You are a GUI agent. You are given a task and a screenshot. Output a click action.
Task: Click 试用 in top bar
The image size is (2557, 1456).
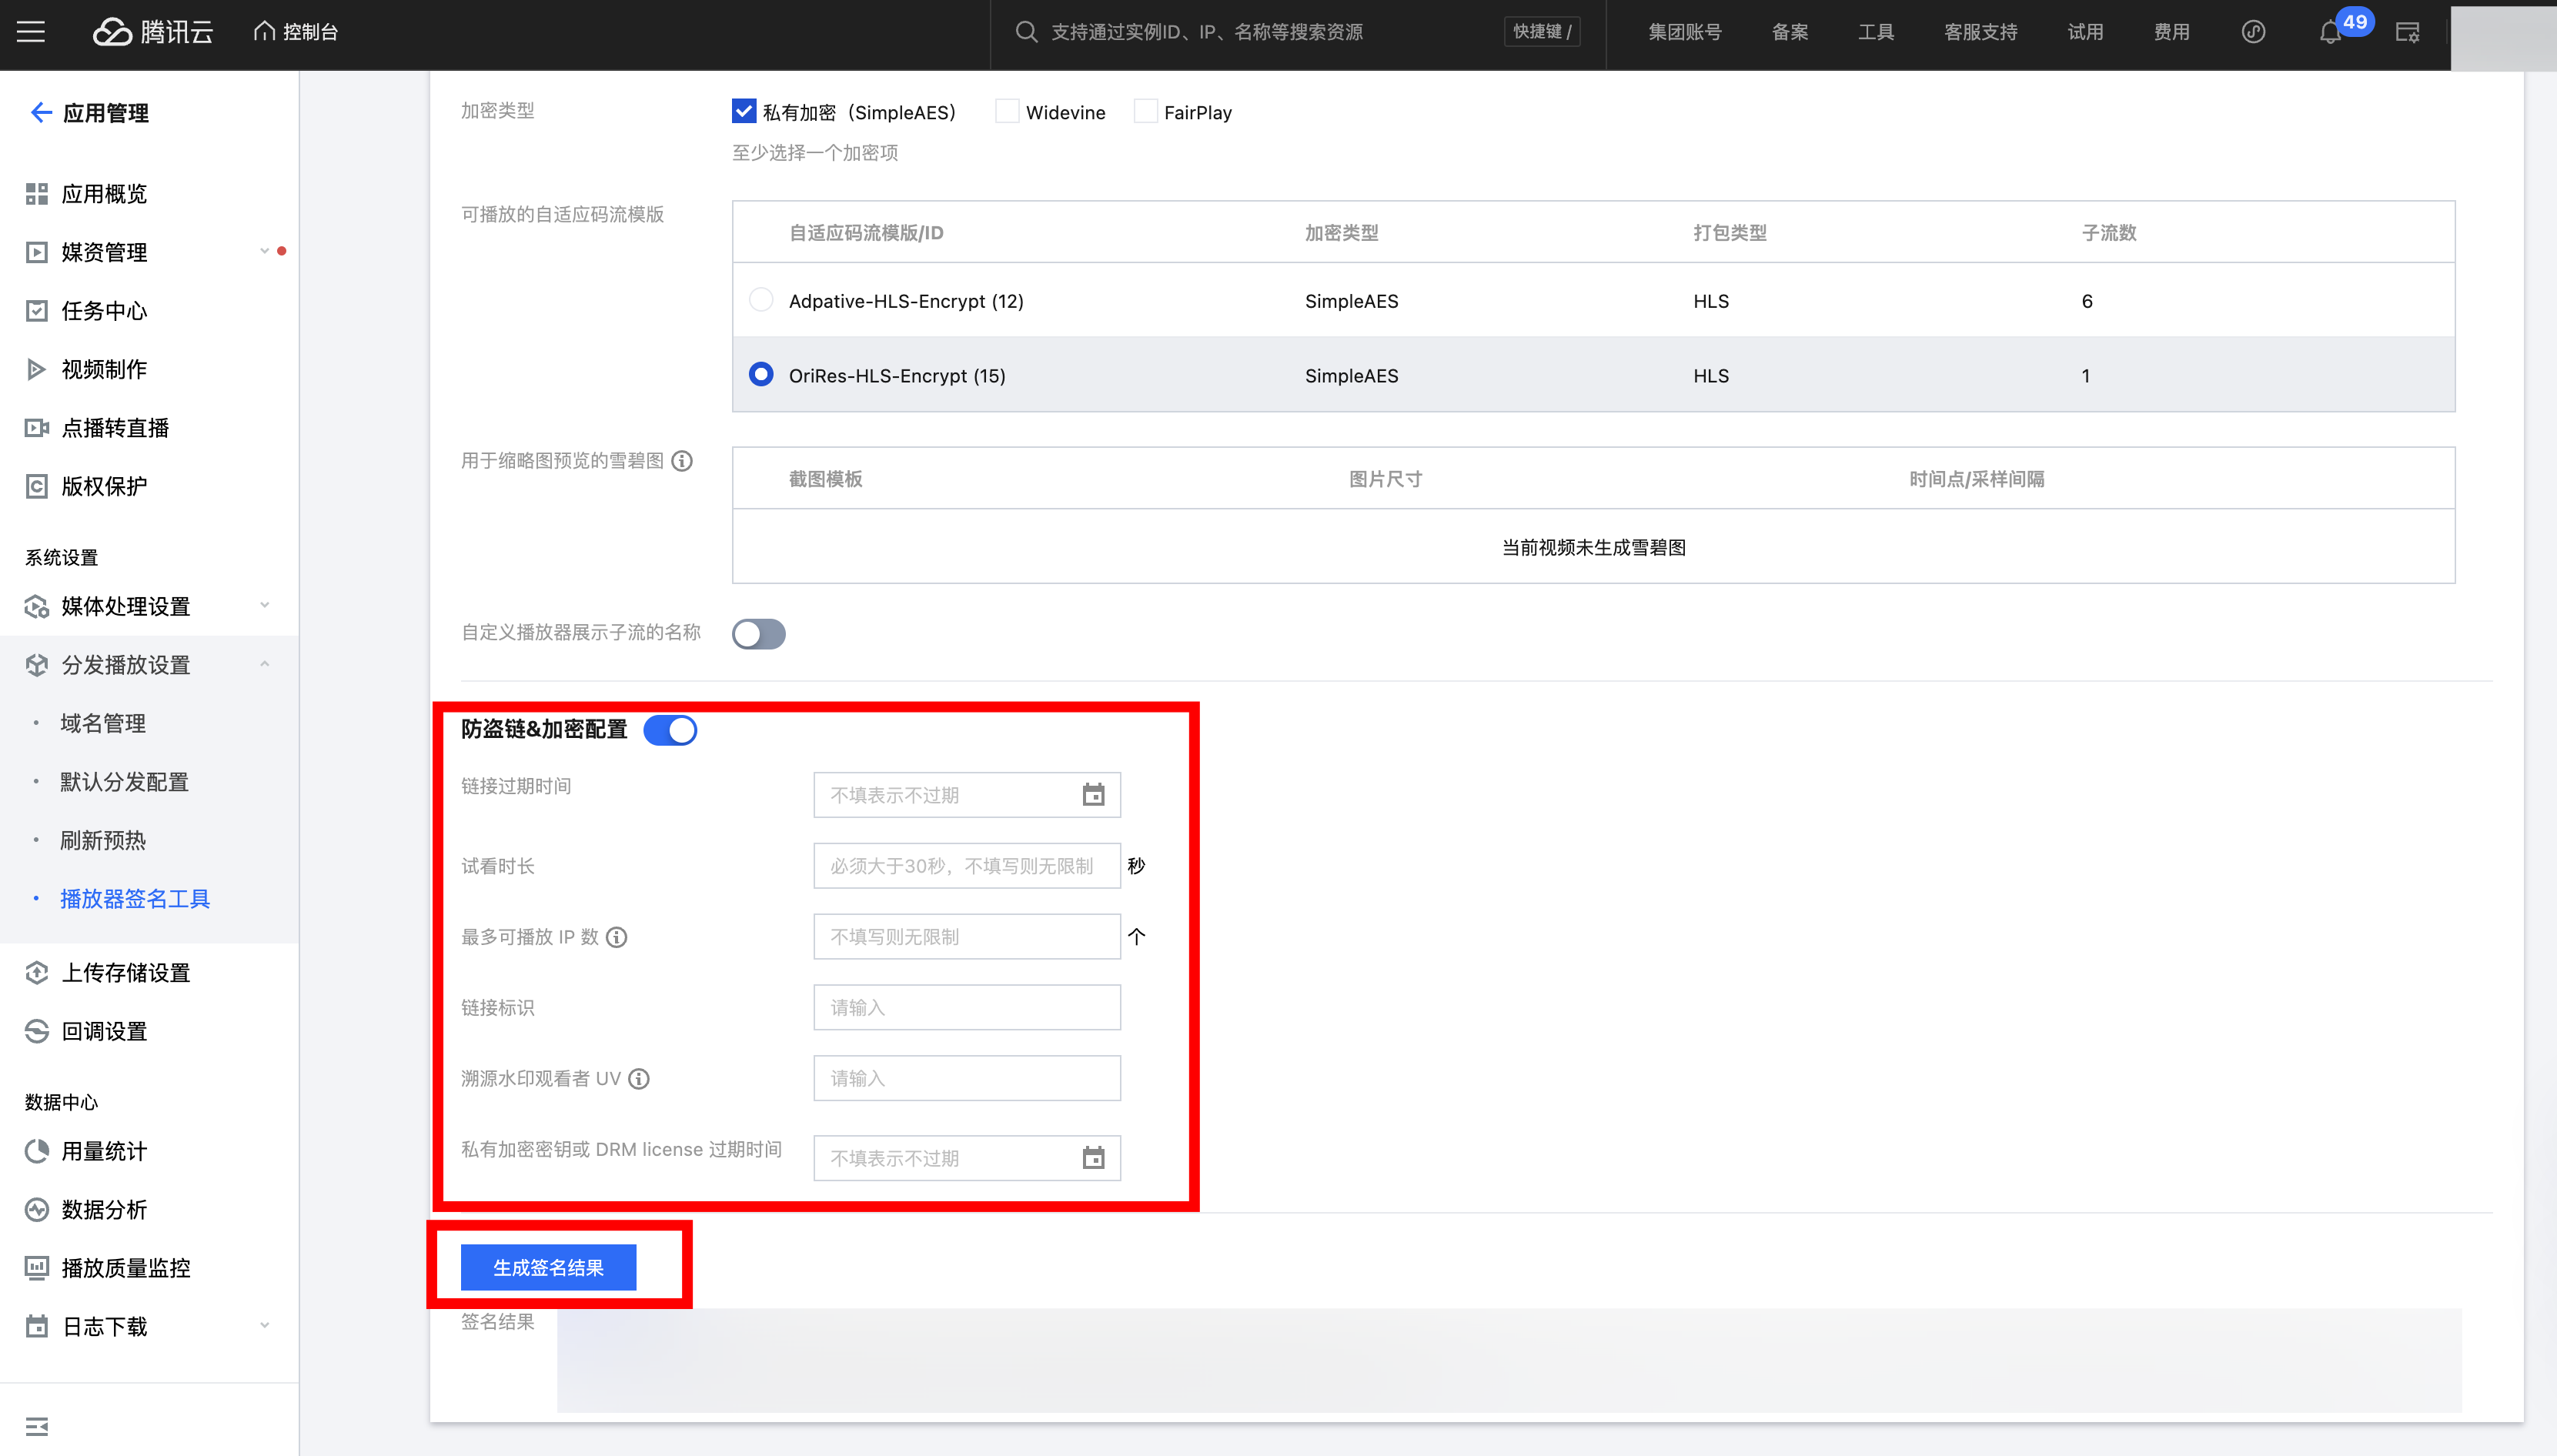tap(2085, 32)
